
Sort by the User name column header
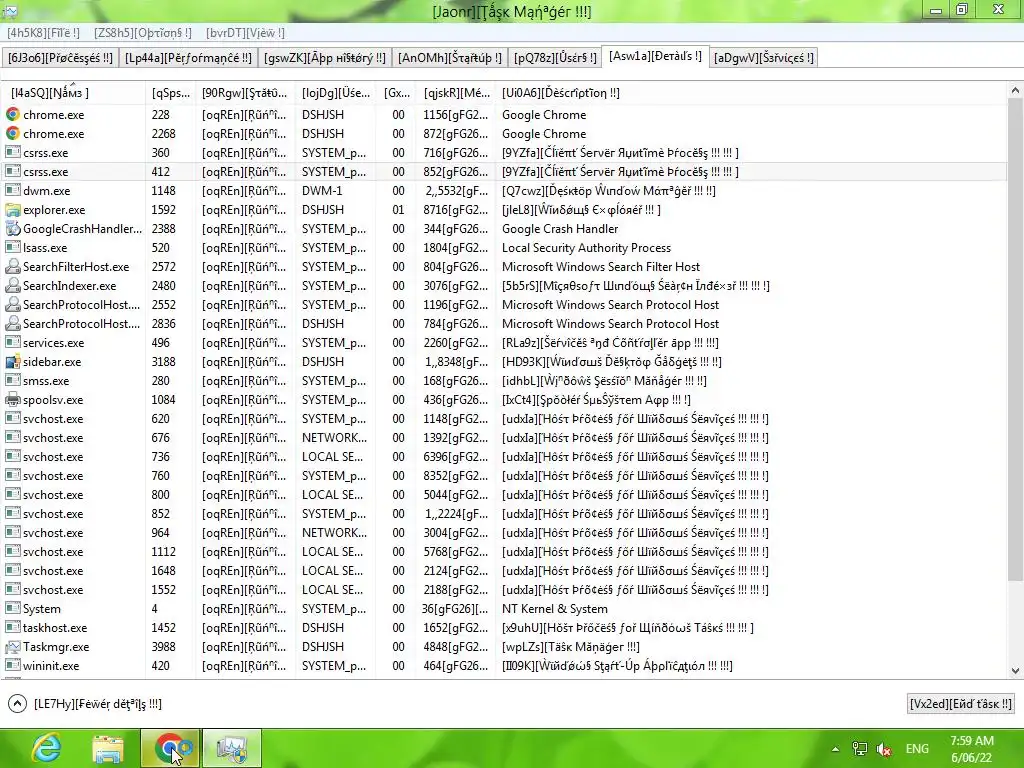[x=336, y=93]
